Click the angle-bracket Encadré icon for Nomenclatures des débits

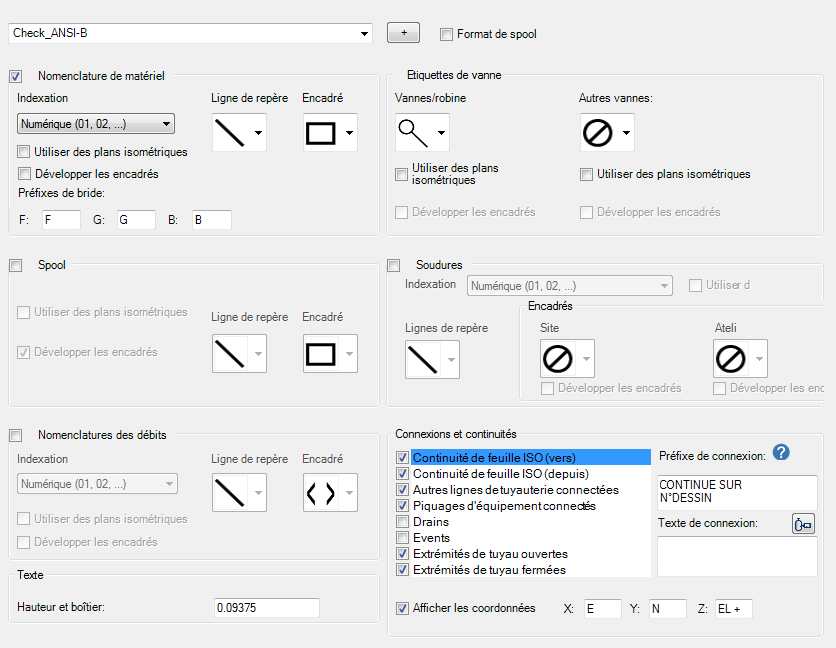pos(320,492)
